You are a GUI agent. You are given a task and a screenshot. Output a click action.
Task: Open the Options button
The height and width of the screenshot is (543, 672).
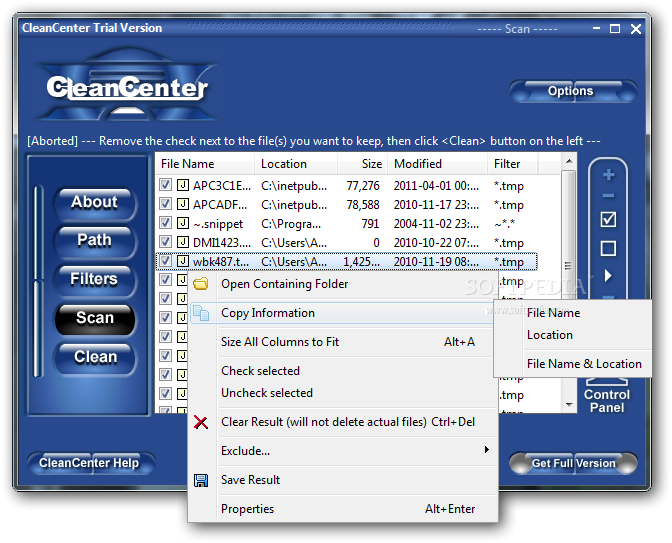(x=573, y=91)
